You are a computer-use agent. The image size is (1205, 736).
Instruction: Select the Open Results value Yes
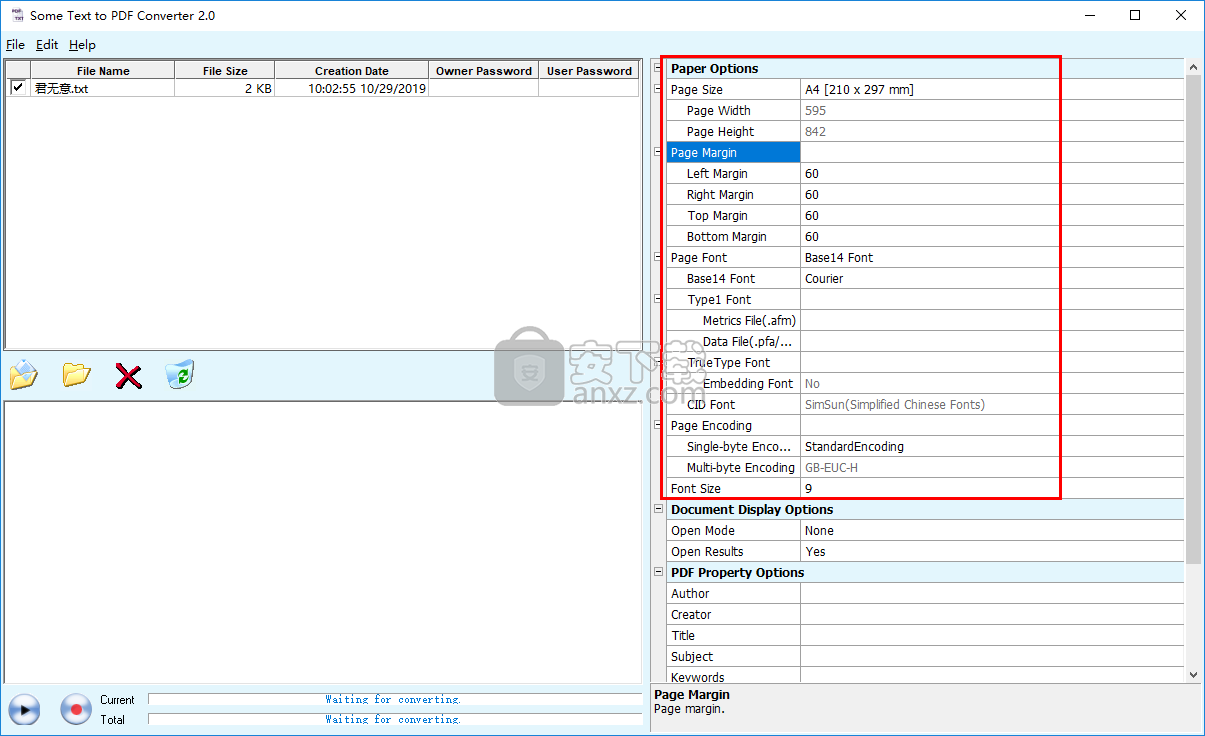click(x=990, y=552)
